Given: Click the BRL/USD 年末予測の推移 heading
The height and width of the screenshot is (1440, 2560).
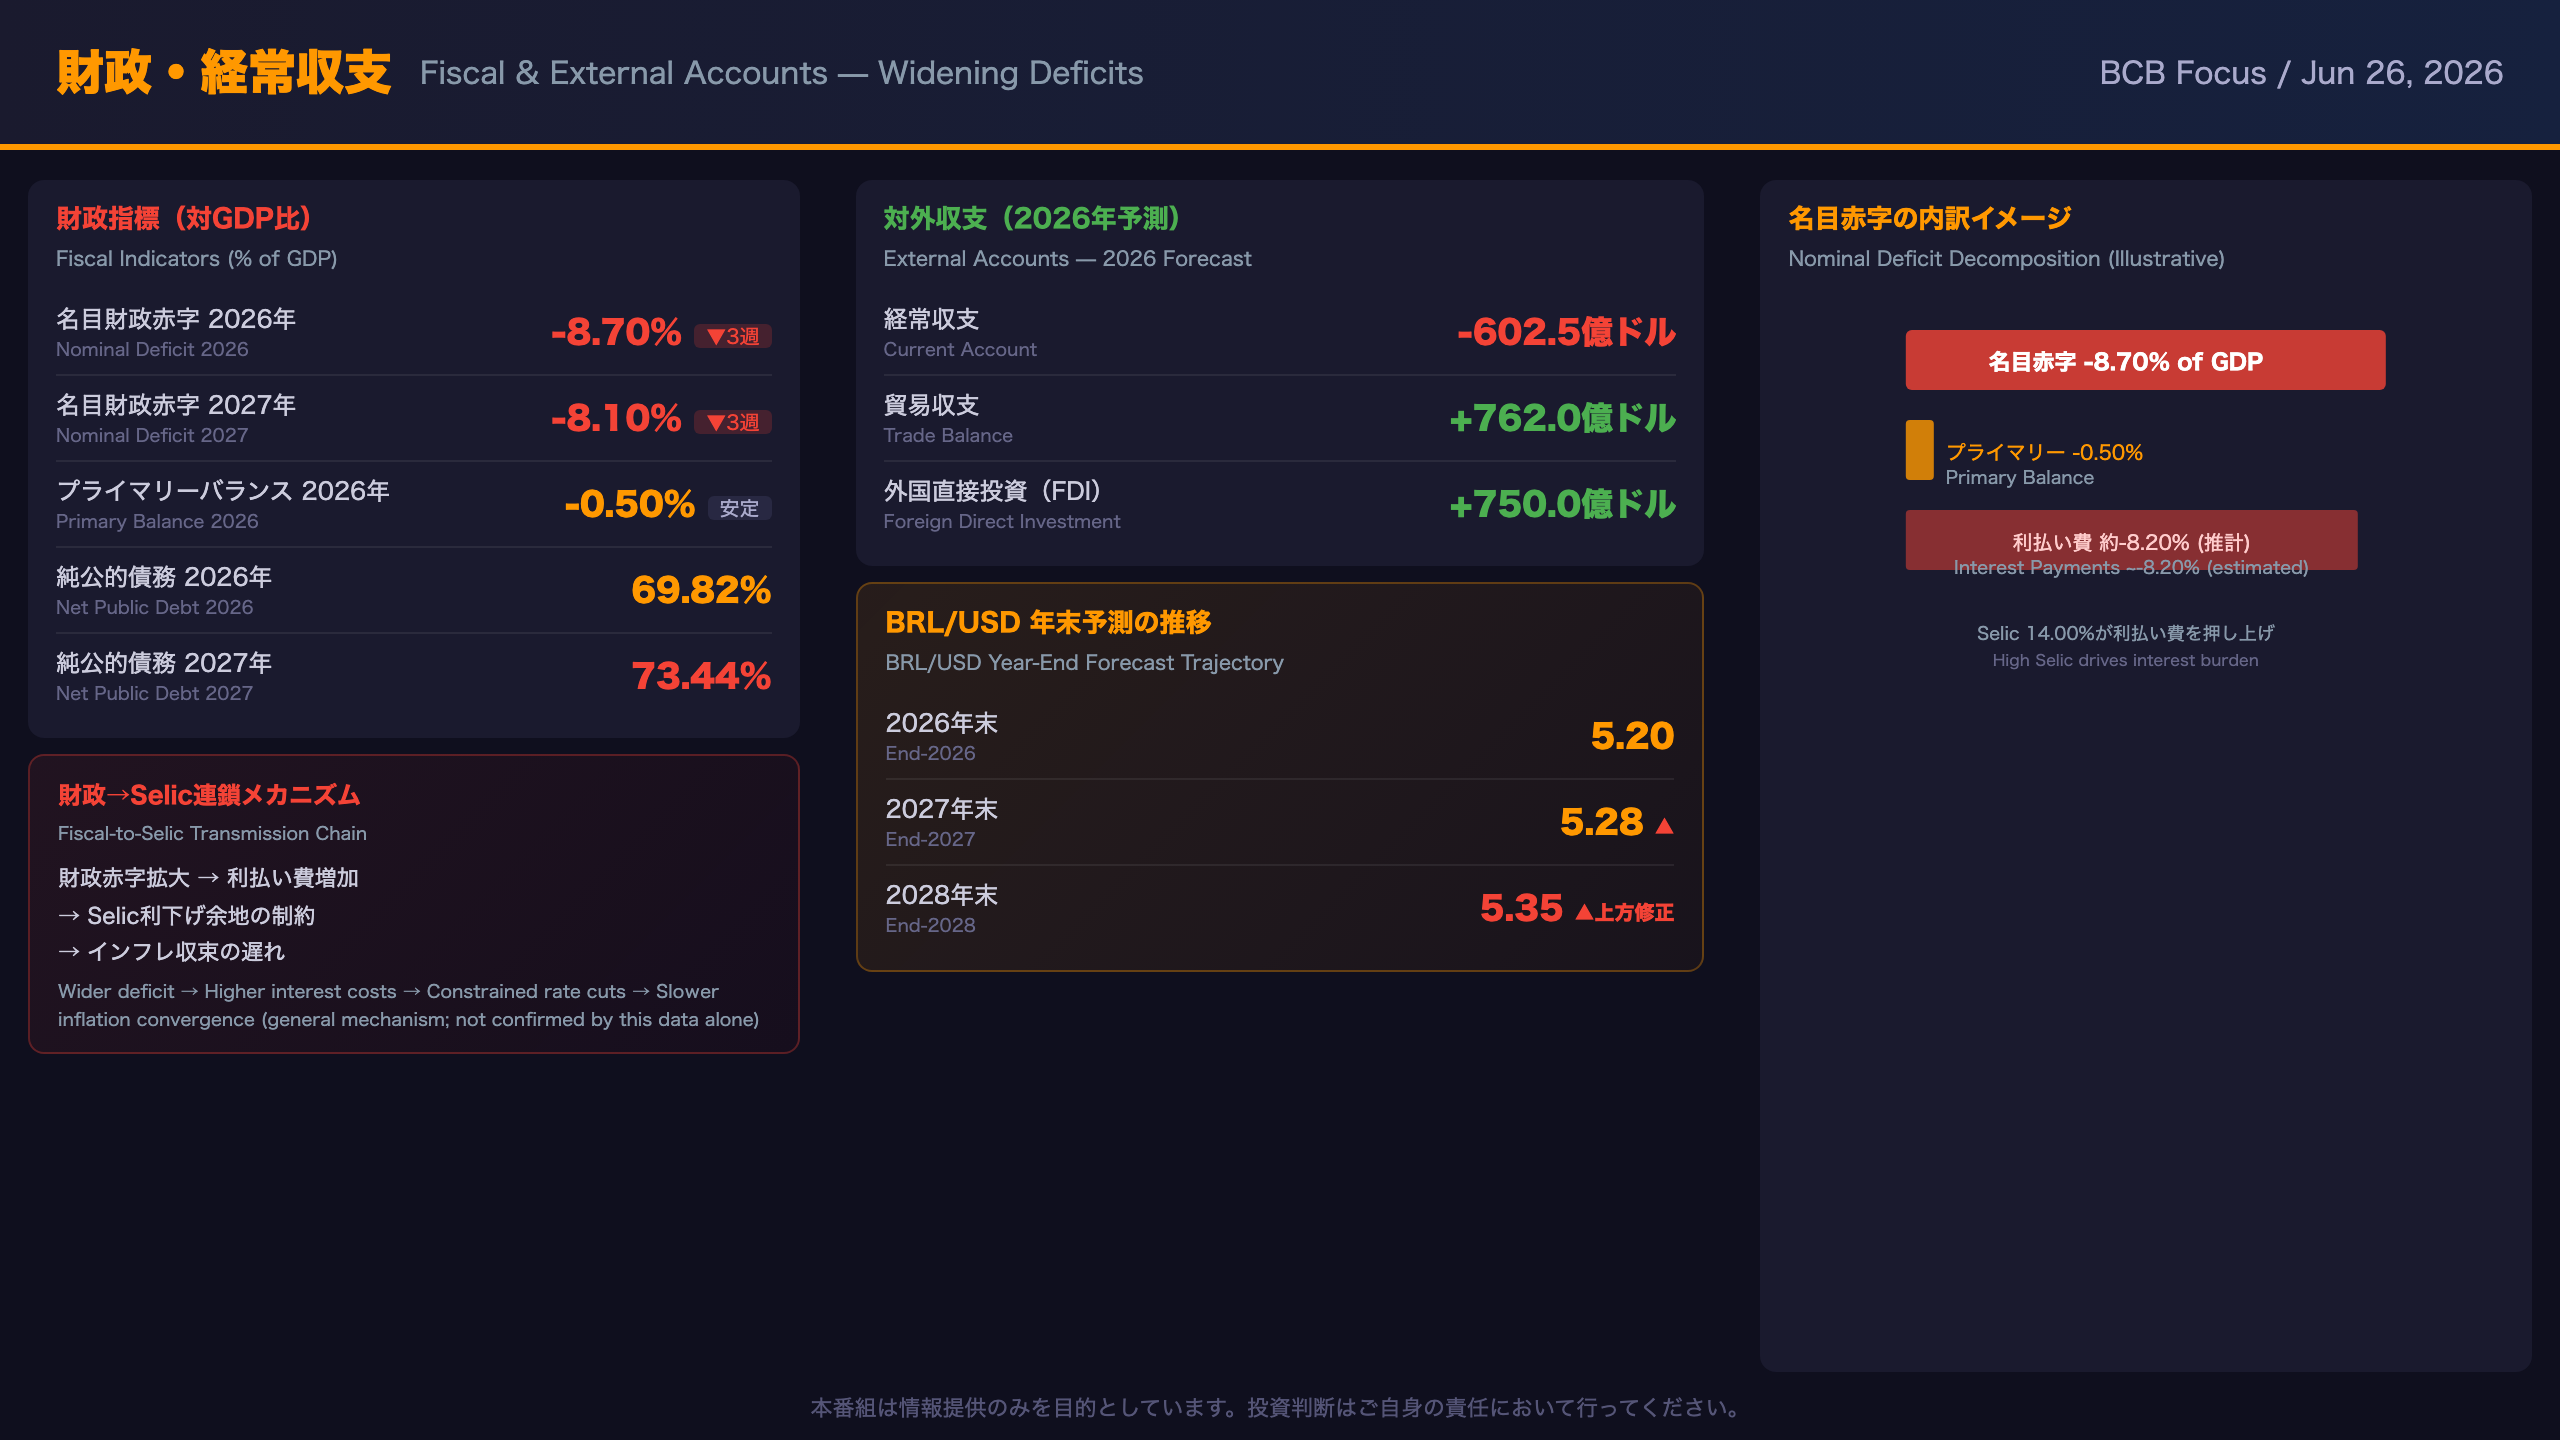Looking at the screenshot, I should [1048, 622].
